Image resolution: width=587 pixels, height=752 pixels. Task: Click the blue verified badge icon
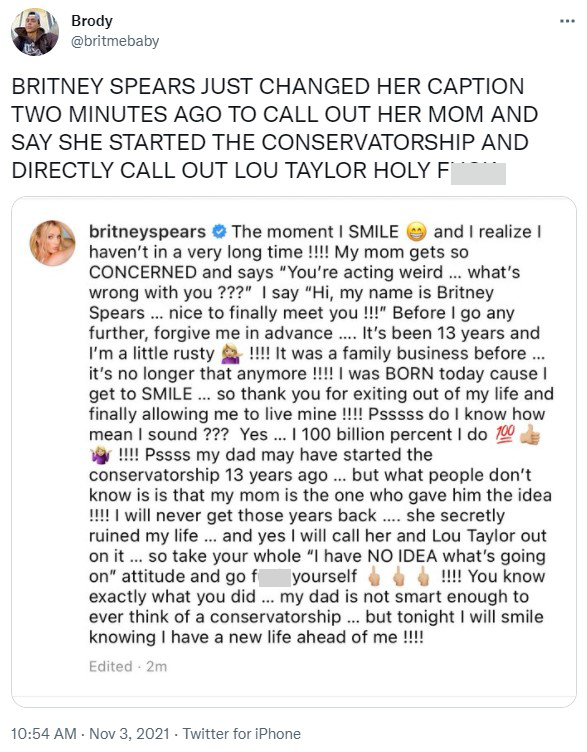click(219, 232)
